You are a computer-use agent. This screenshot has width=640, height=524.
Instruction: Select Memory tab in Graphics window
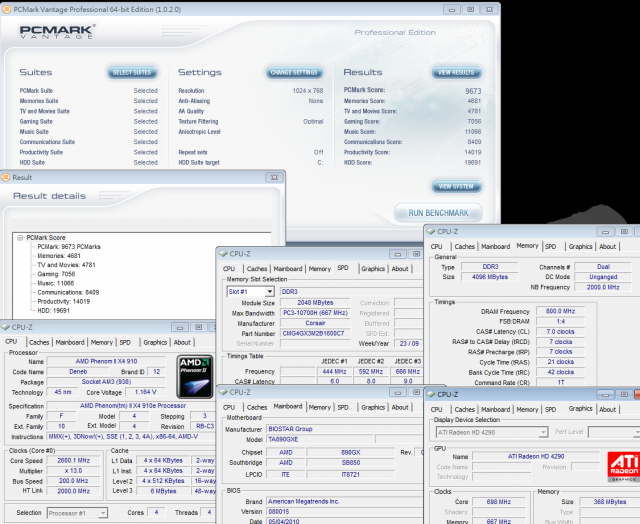[527, 409]
